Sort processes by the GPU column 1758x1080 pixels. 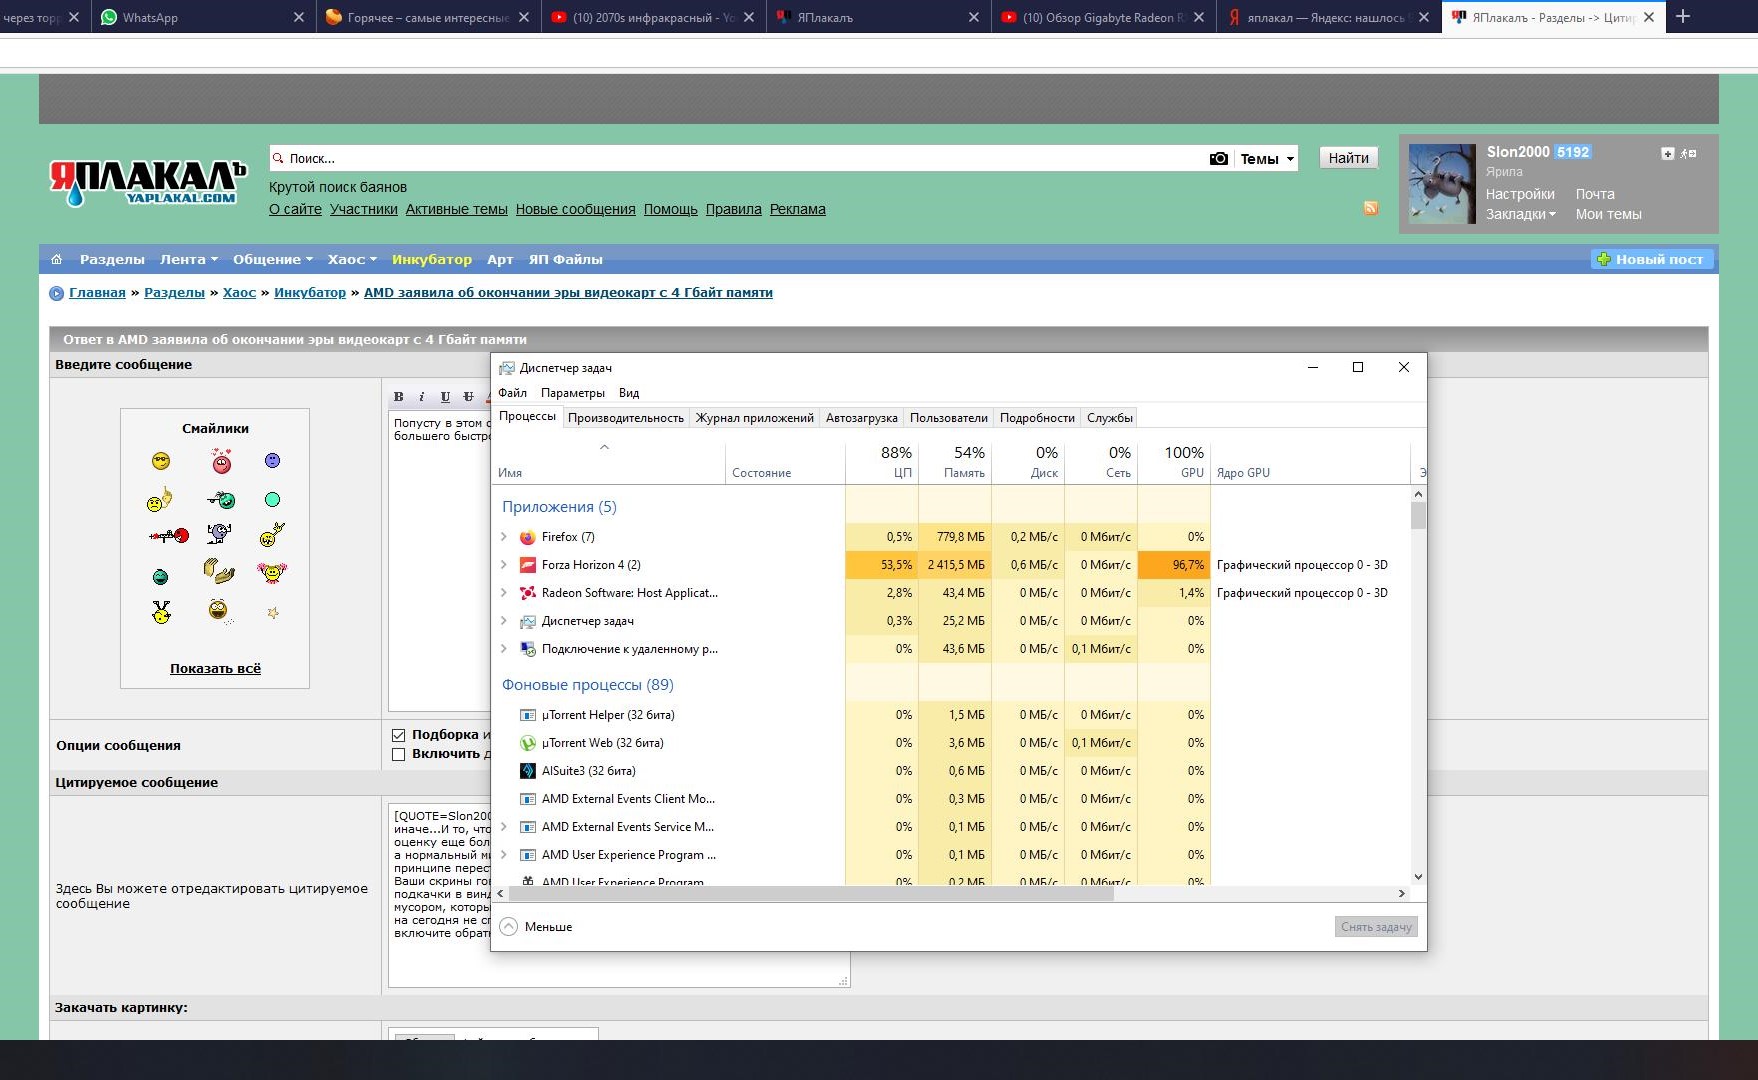[1174, 463]
